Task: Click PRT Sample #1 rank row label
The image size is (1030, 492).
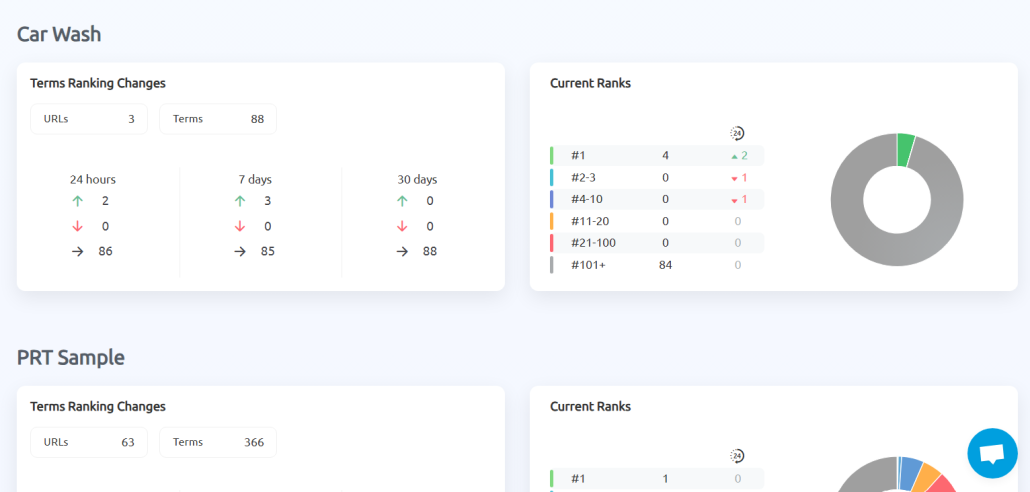Action: point(578,479)
